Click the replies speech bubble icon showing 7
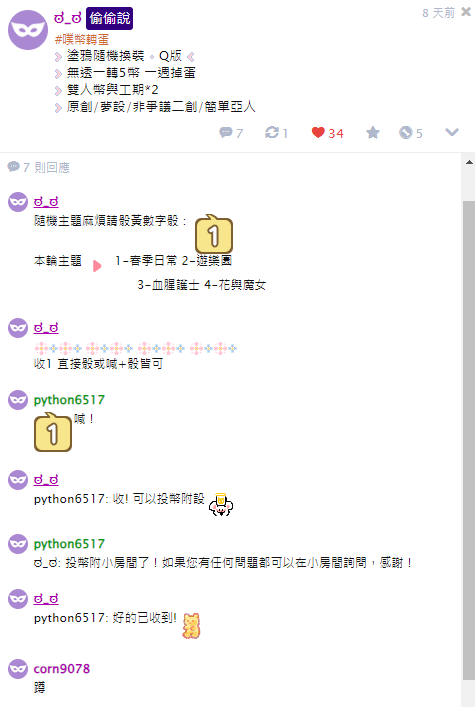This screenshot has width=475, height=707. click(x=226, y=133)
